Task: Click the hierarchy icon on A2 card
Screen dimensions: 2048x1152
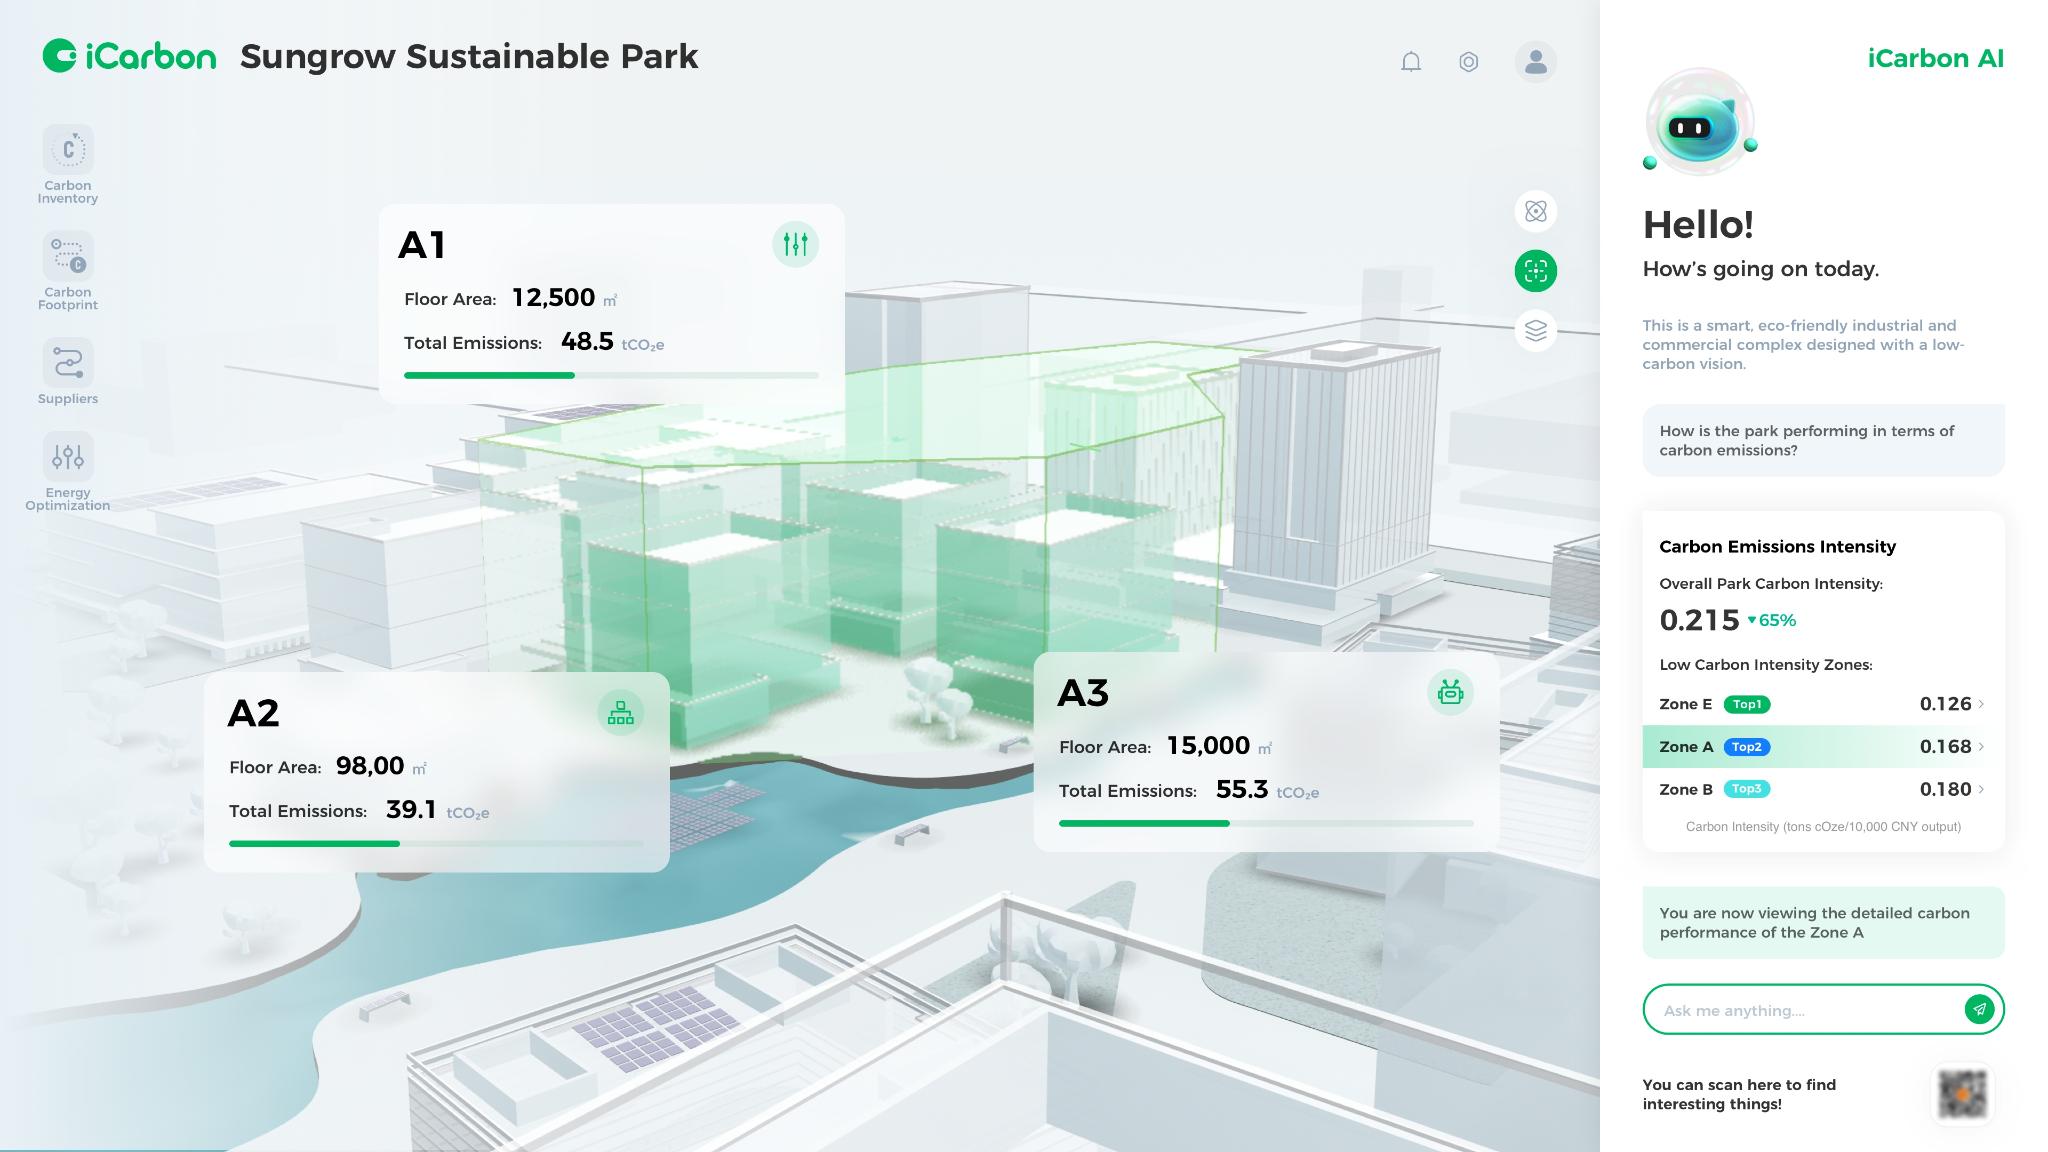Action: (621, 713)
